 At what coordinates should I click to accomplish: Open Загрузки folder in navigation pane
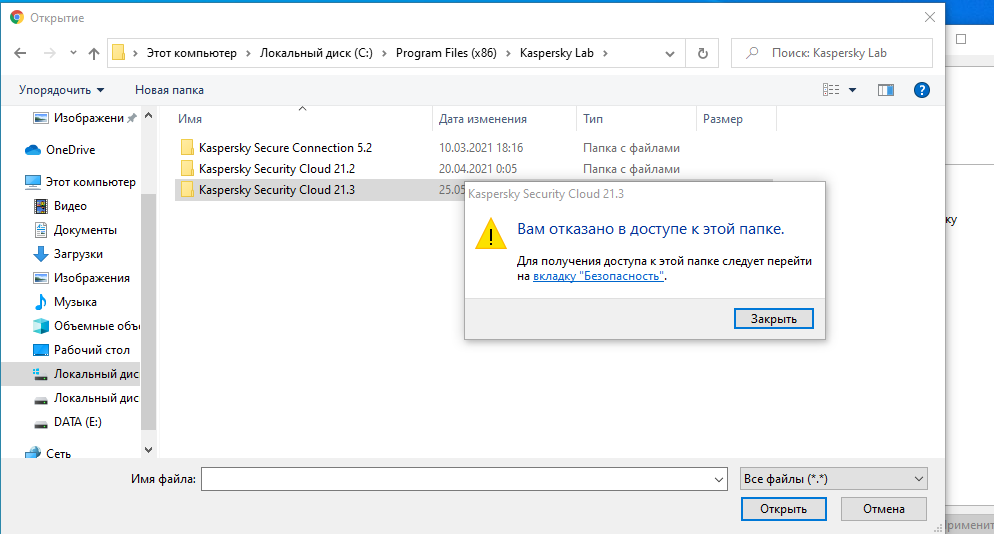78,254
